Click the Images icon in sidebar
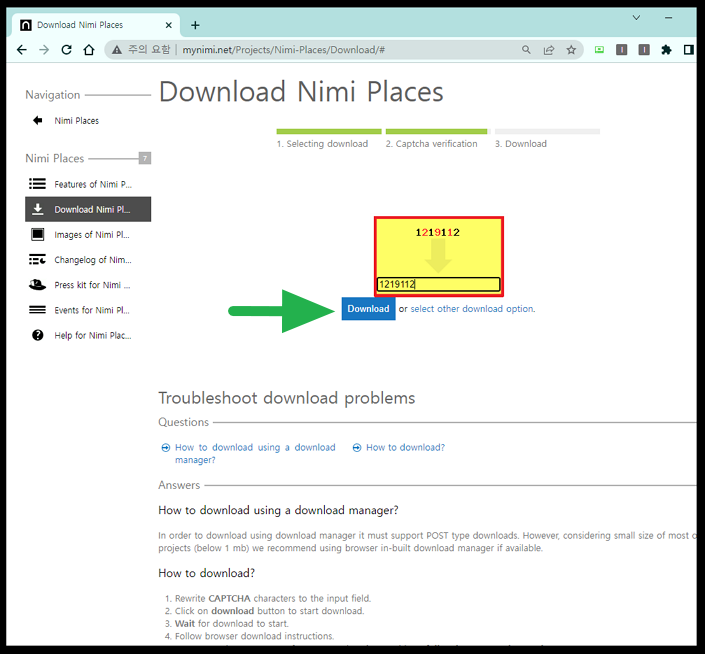Image resolution: width=705 pixels, height=654 pixels. (37, 234)
